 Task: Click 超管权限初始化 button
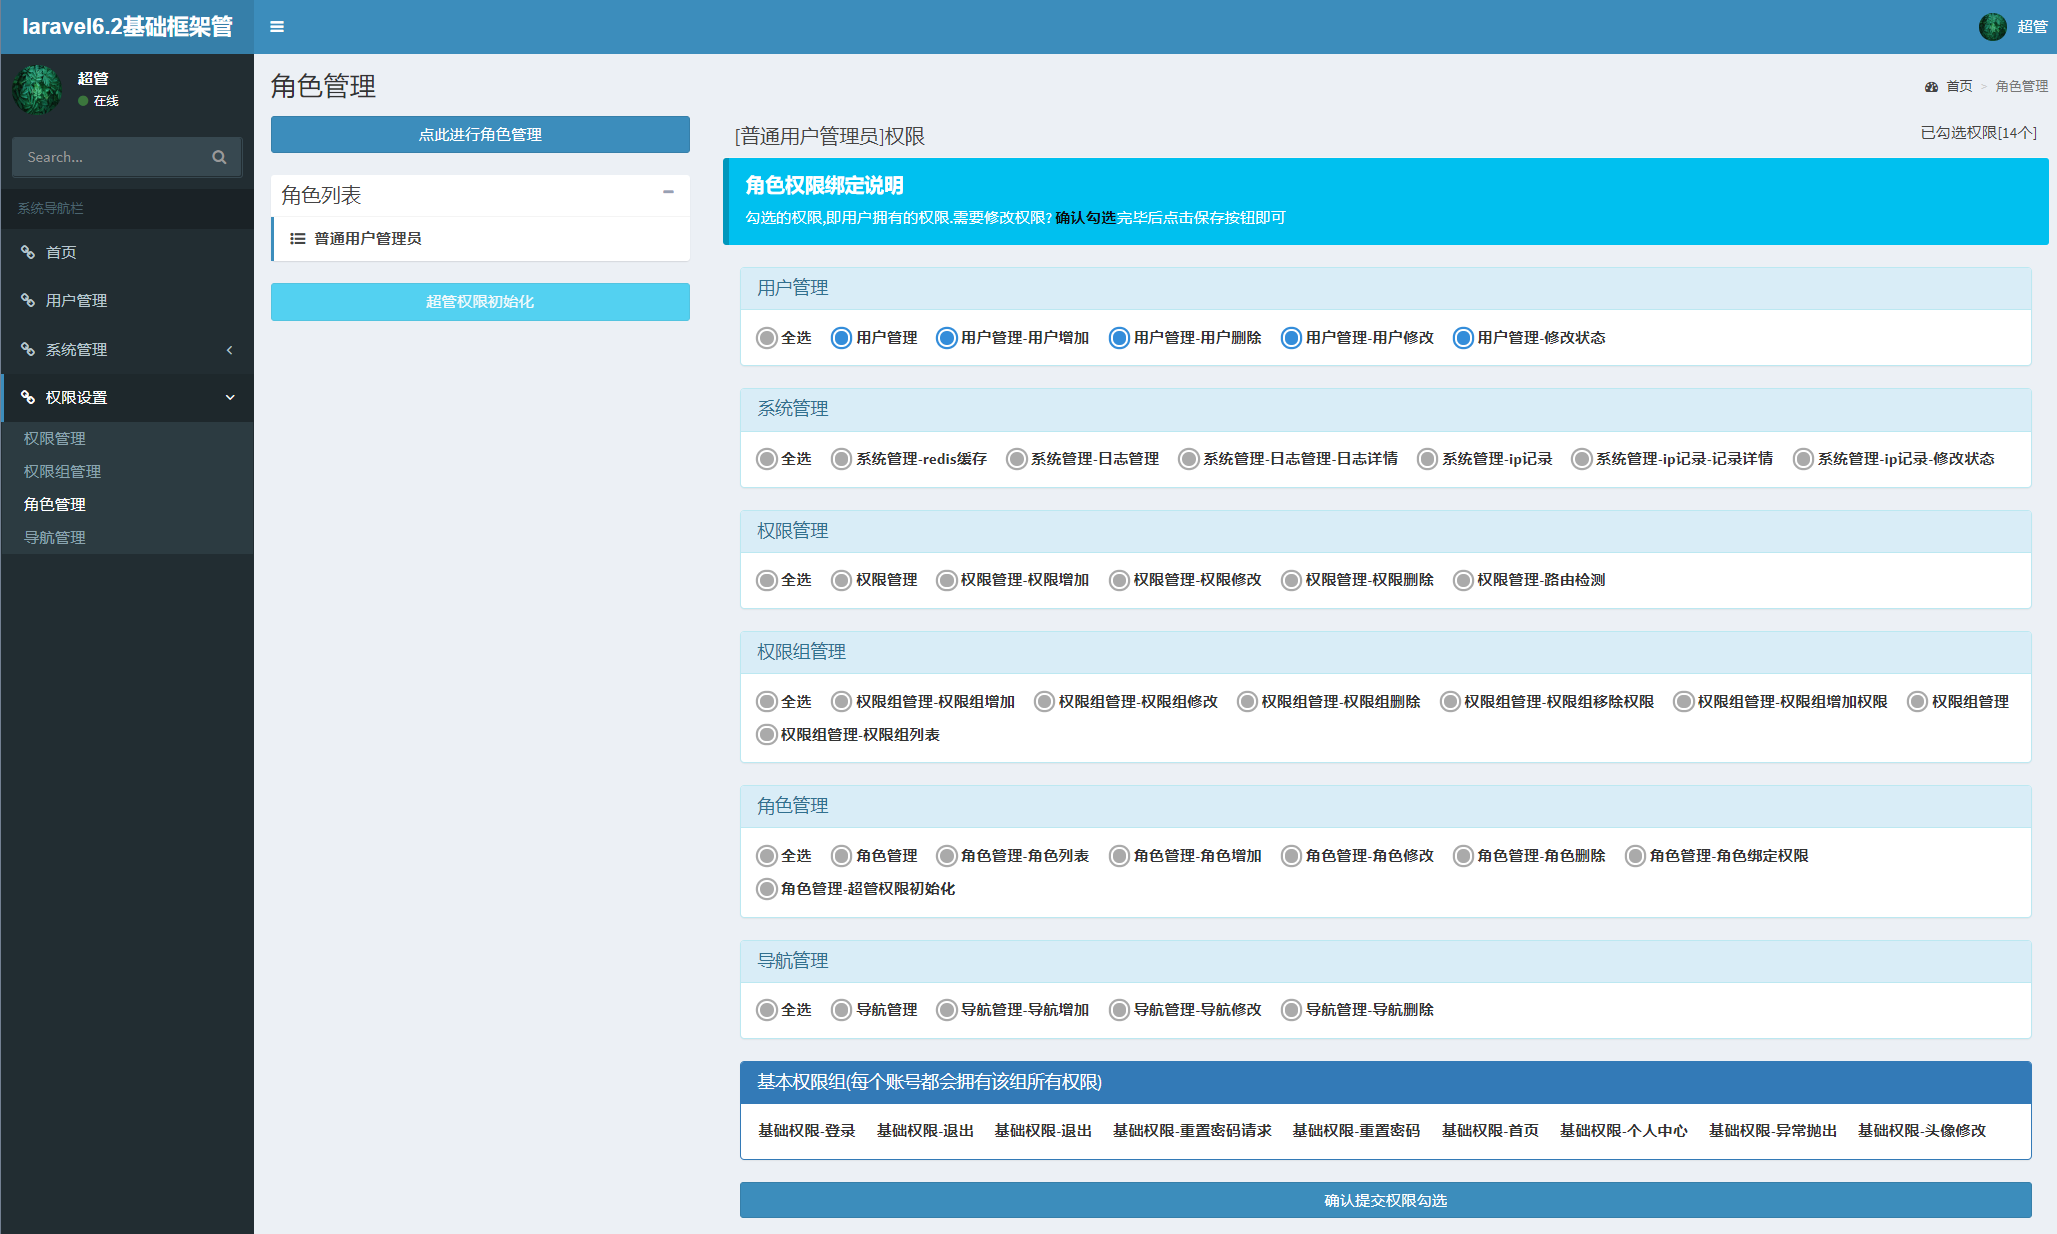[480, 302]
